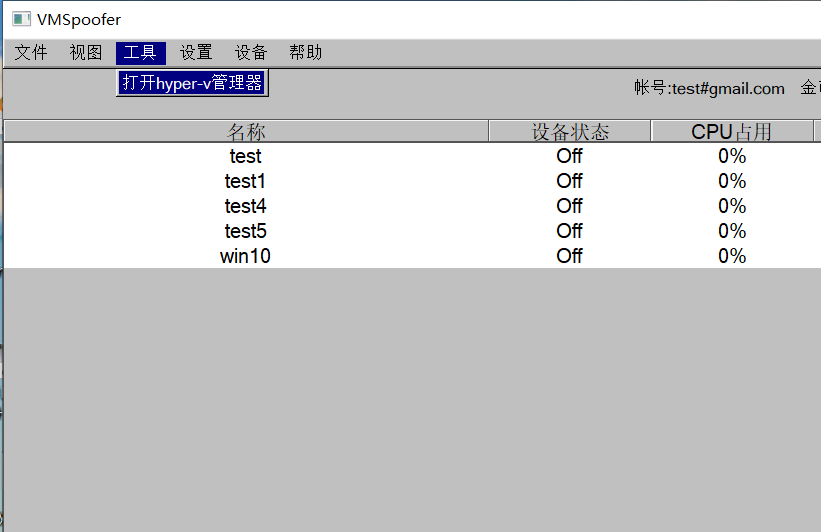Image resolution: width=821 pixels, height=532 pixels.
Task: Click the VMSpoofer title bar icon
Action: tap(21, 19)
